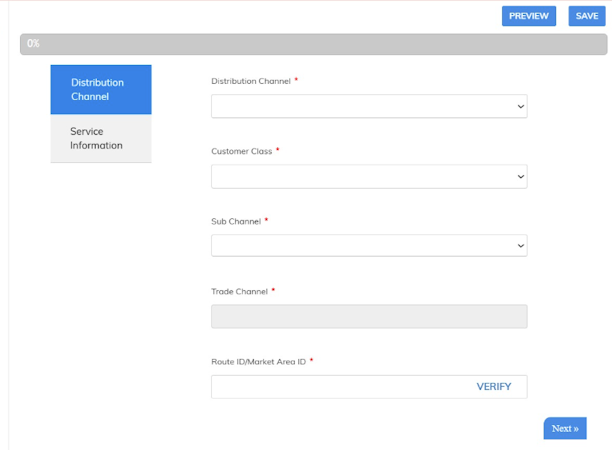Click the "Trade Channel" field label

239,291
